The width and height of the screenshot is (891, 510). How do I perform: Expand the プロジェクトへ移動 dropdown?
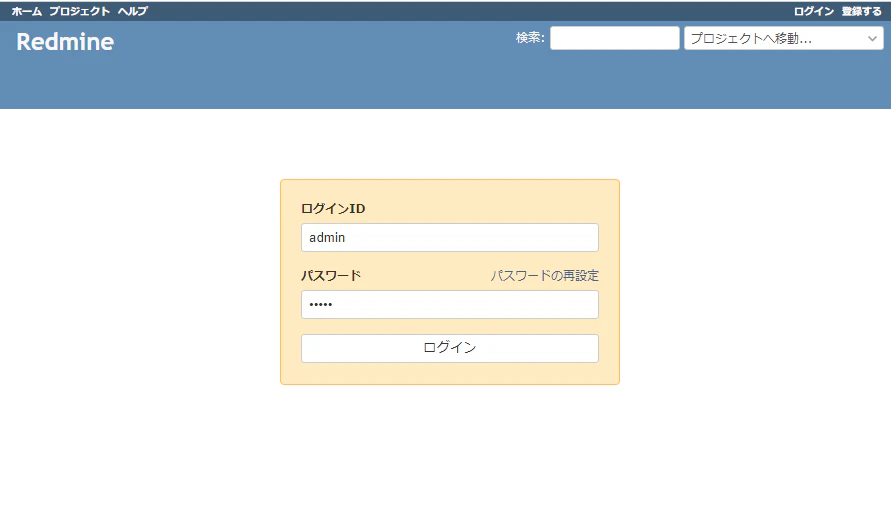tap(784, 38)
